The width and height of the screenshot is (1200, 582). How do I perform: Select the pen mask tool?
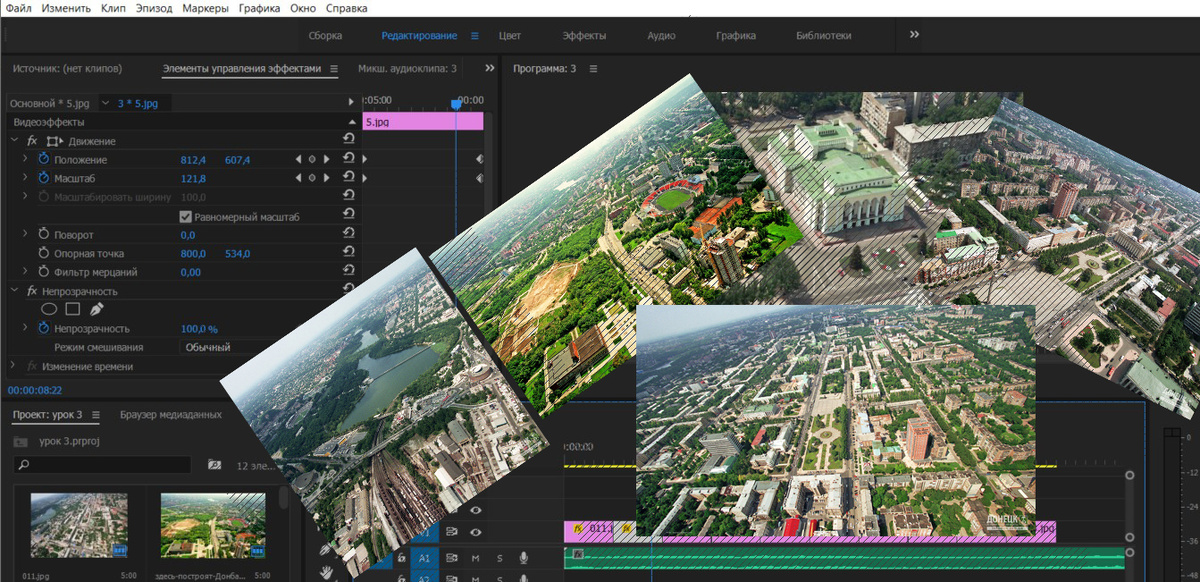96,309
